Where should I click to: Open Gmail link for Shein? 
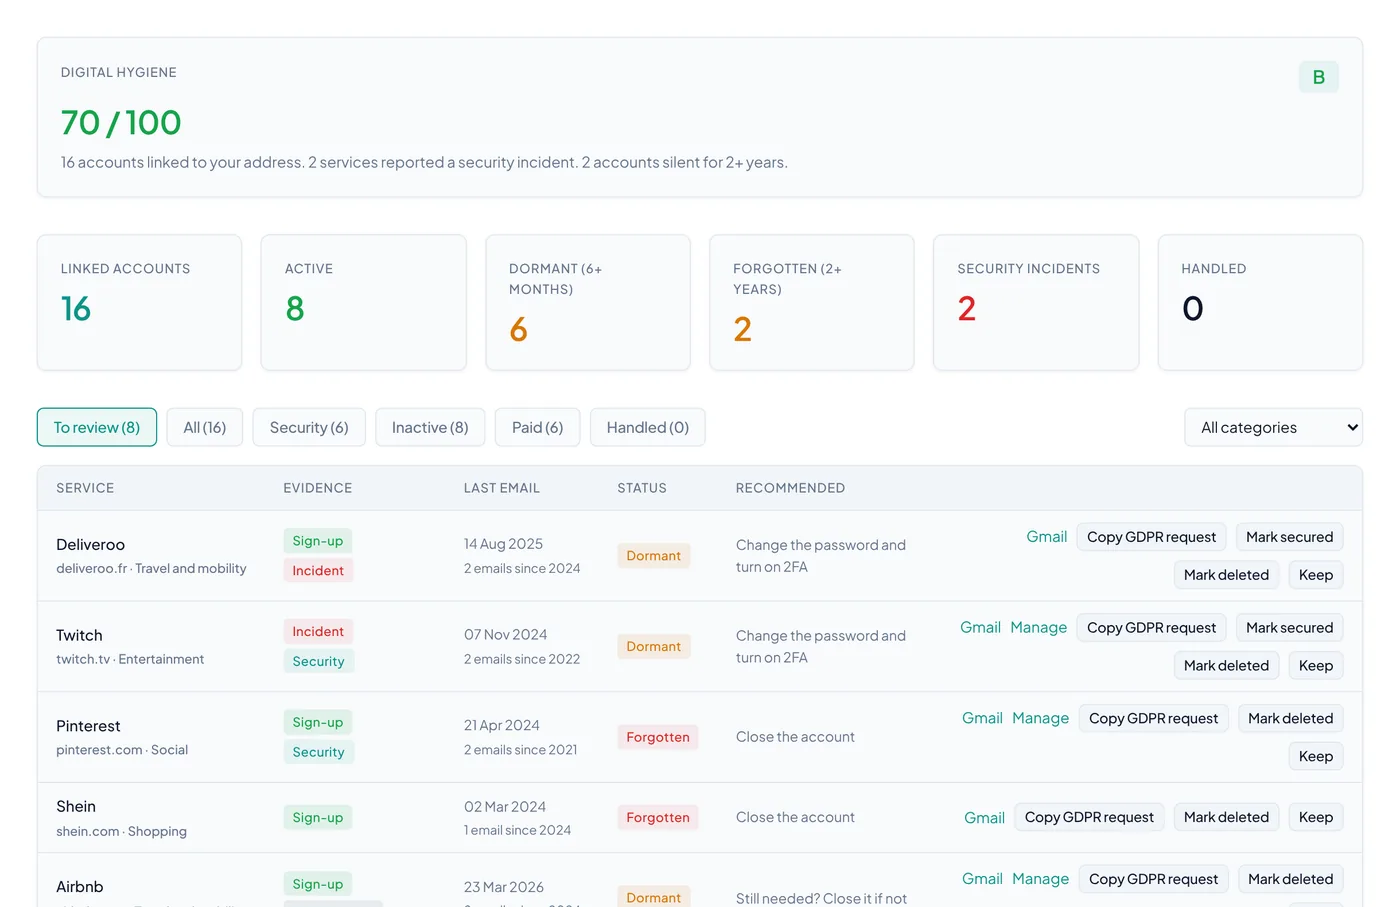click(x=985, y=818)
